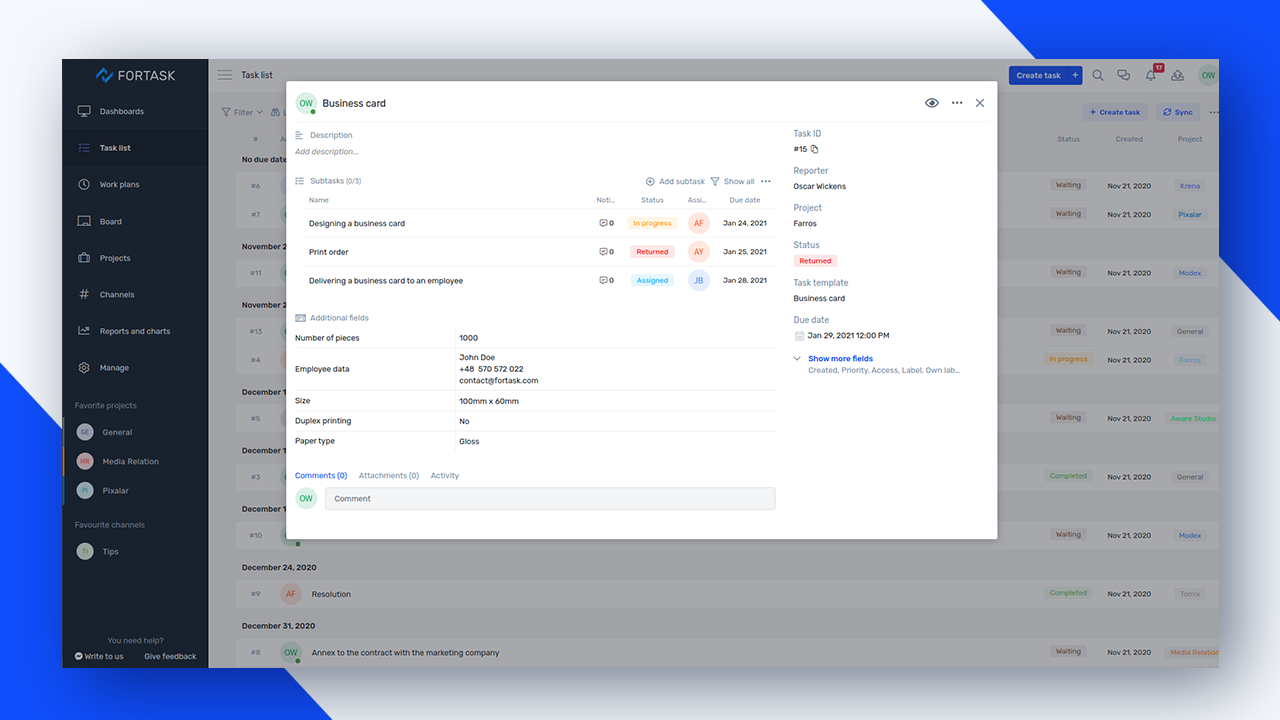Click the Returned status badge

[815, 261]
